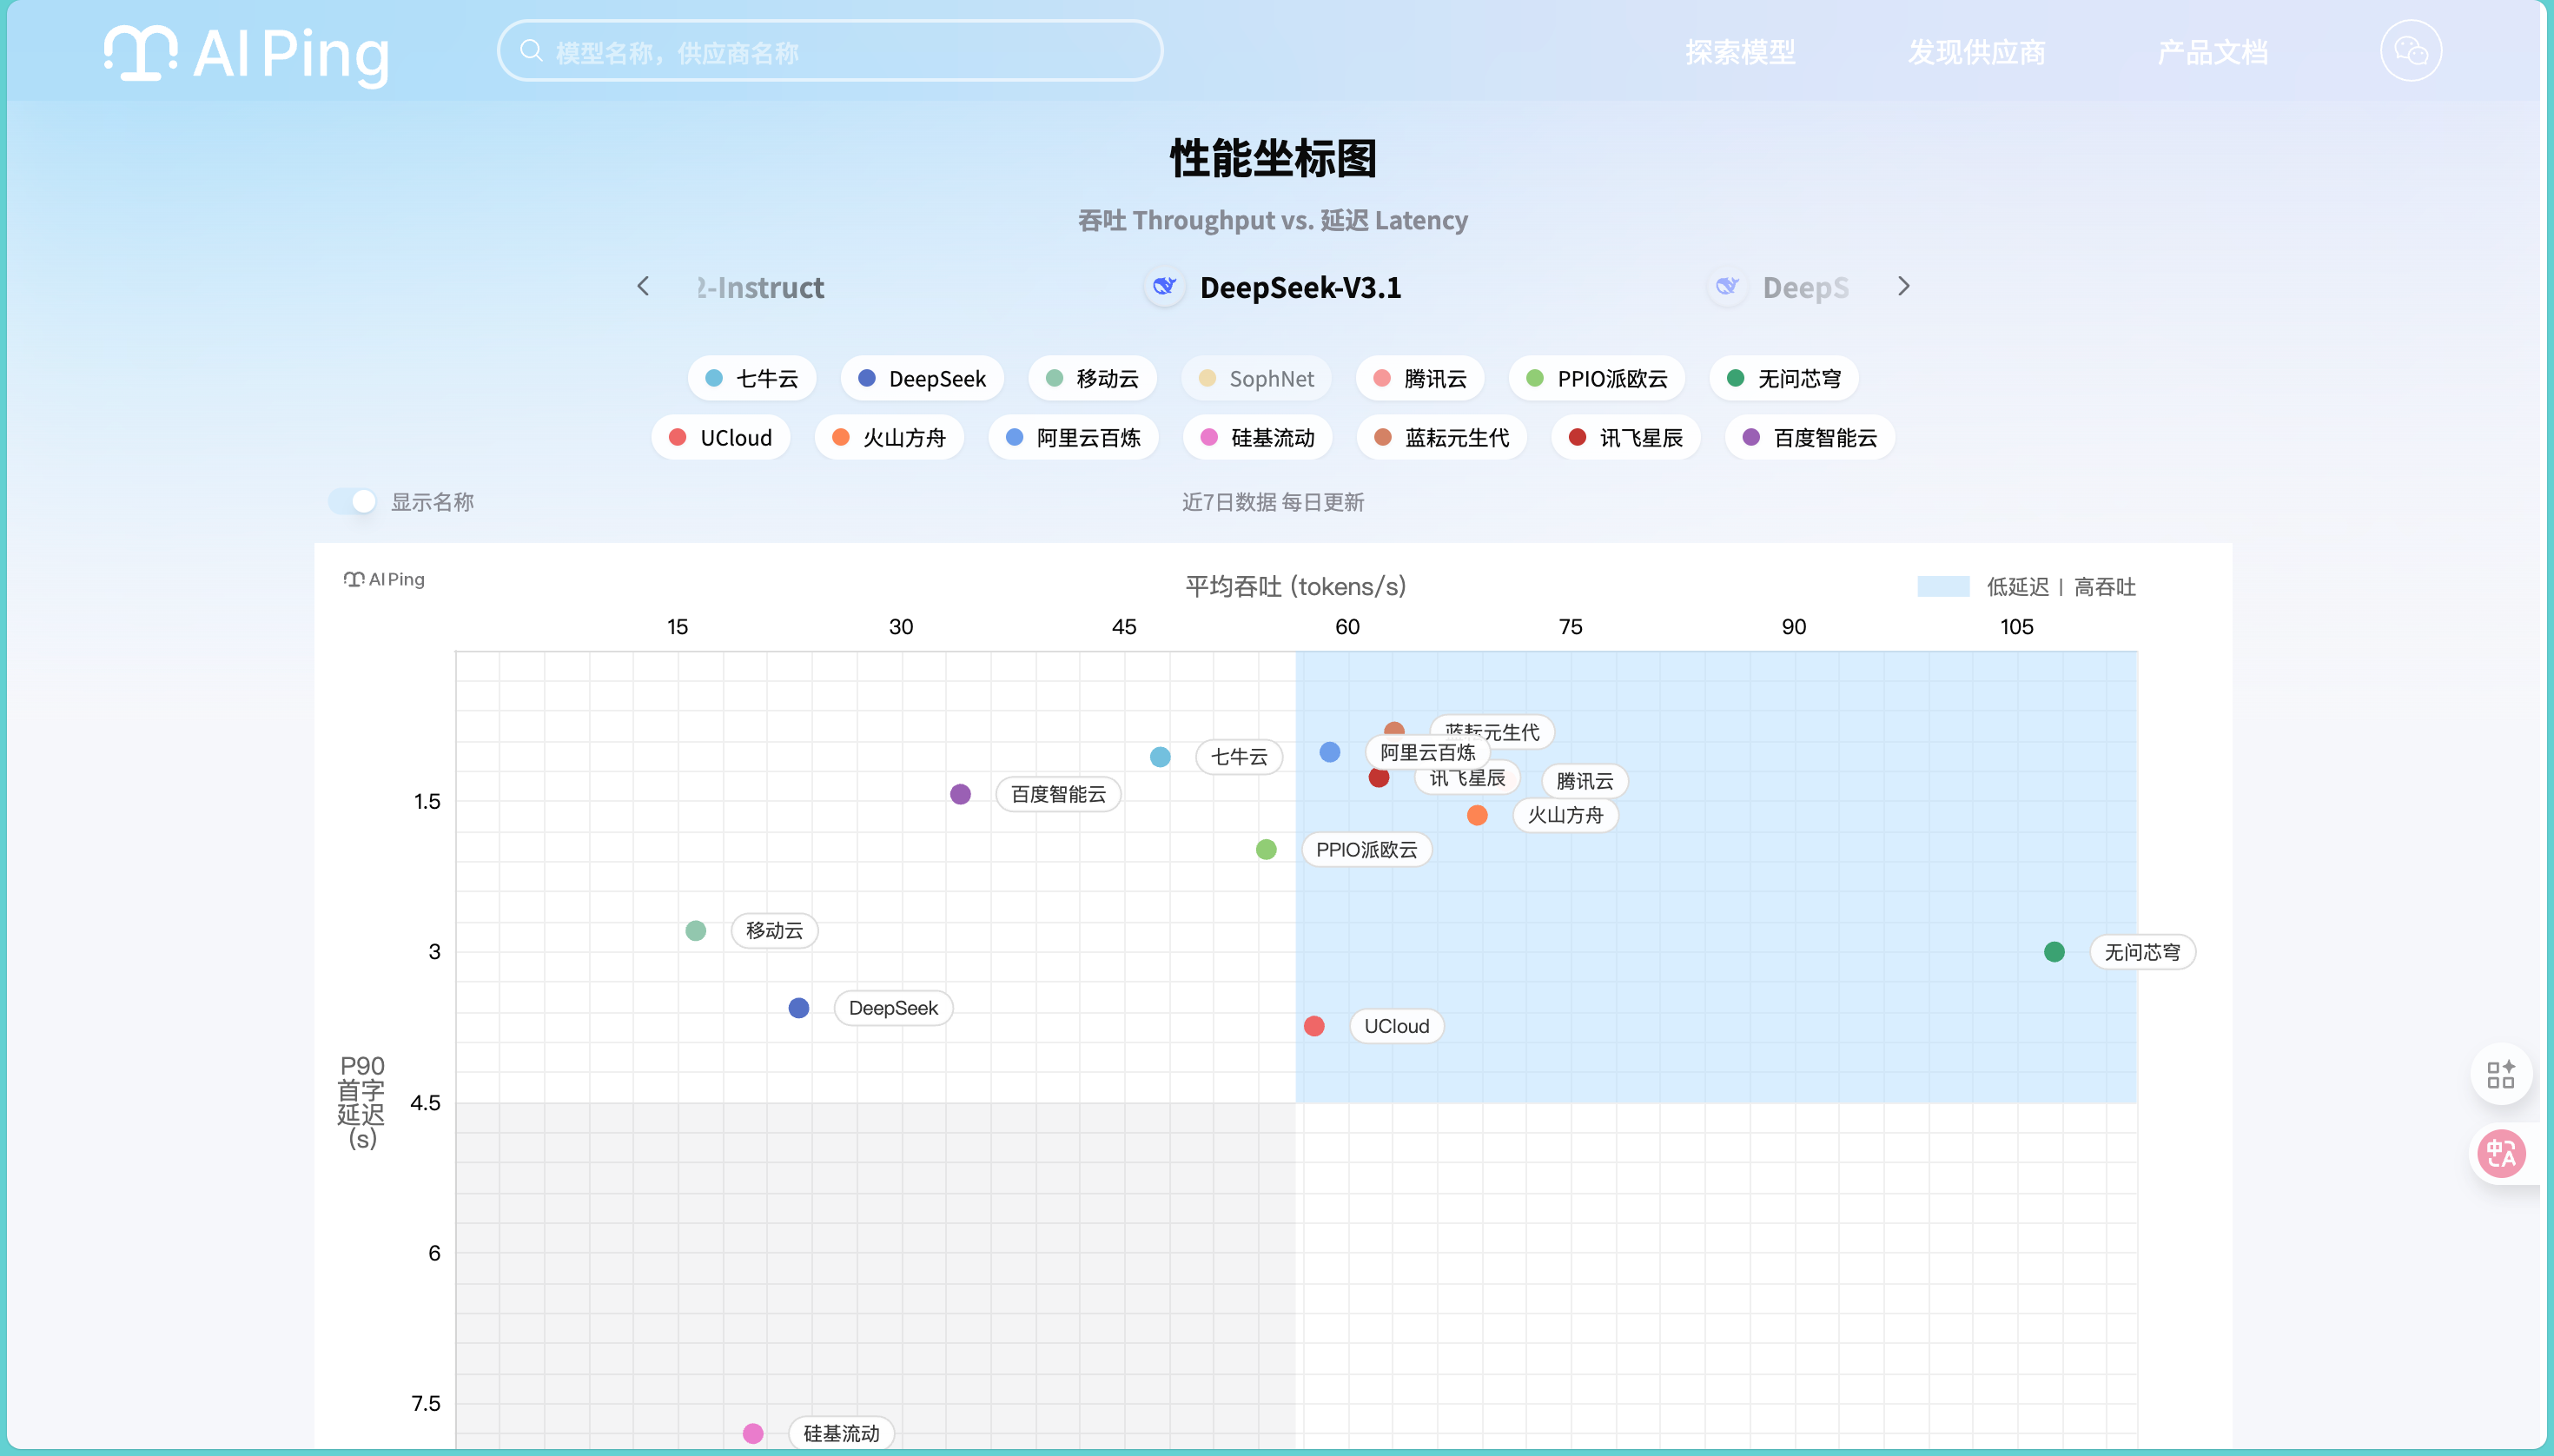This screenshot has width=2554, height=1456.
Task: Toggle the 七牛云 legend filter
Action: tap(752, 379)
